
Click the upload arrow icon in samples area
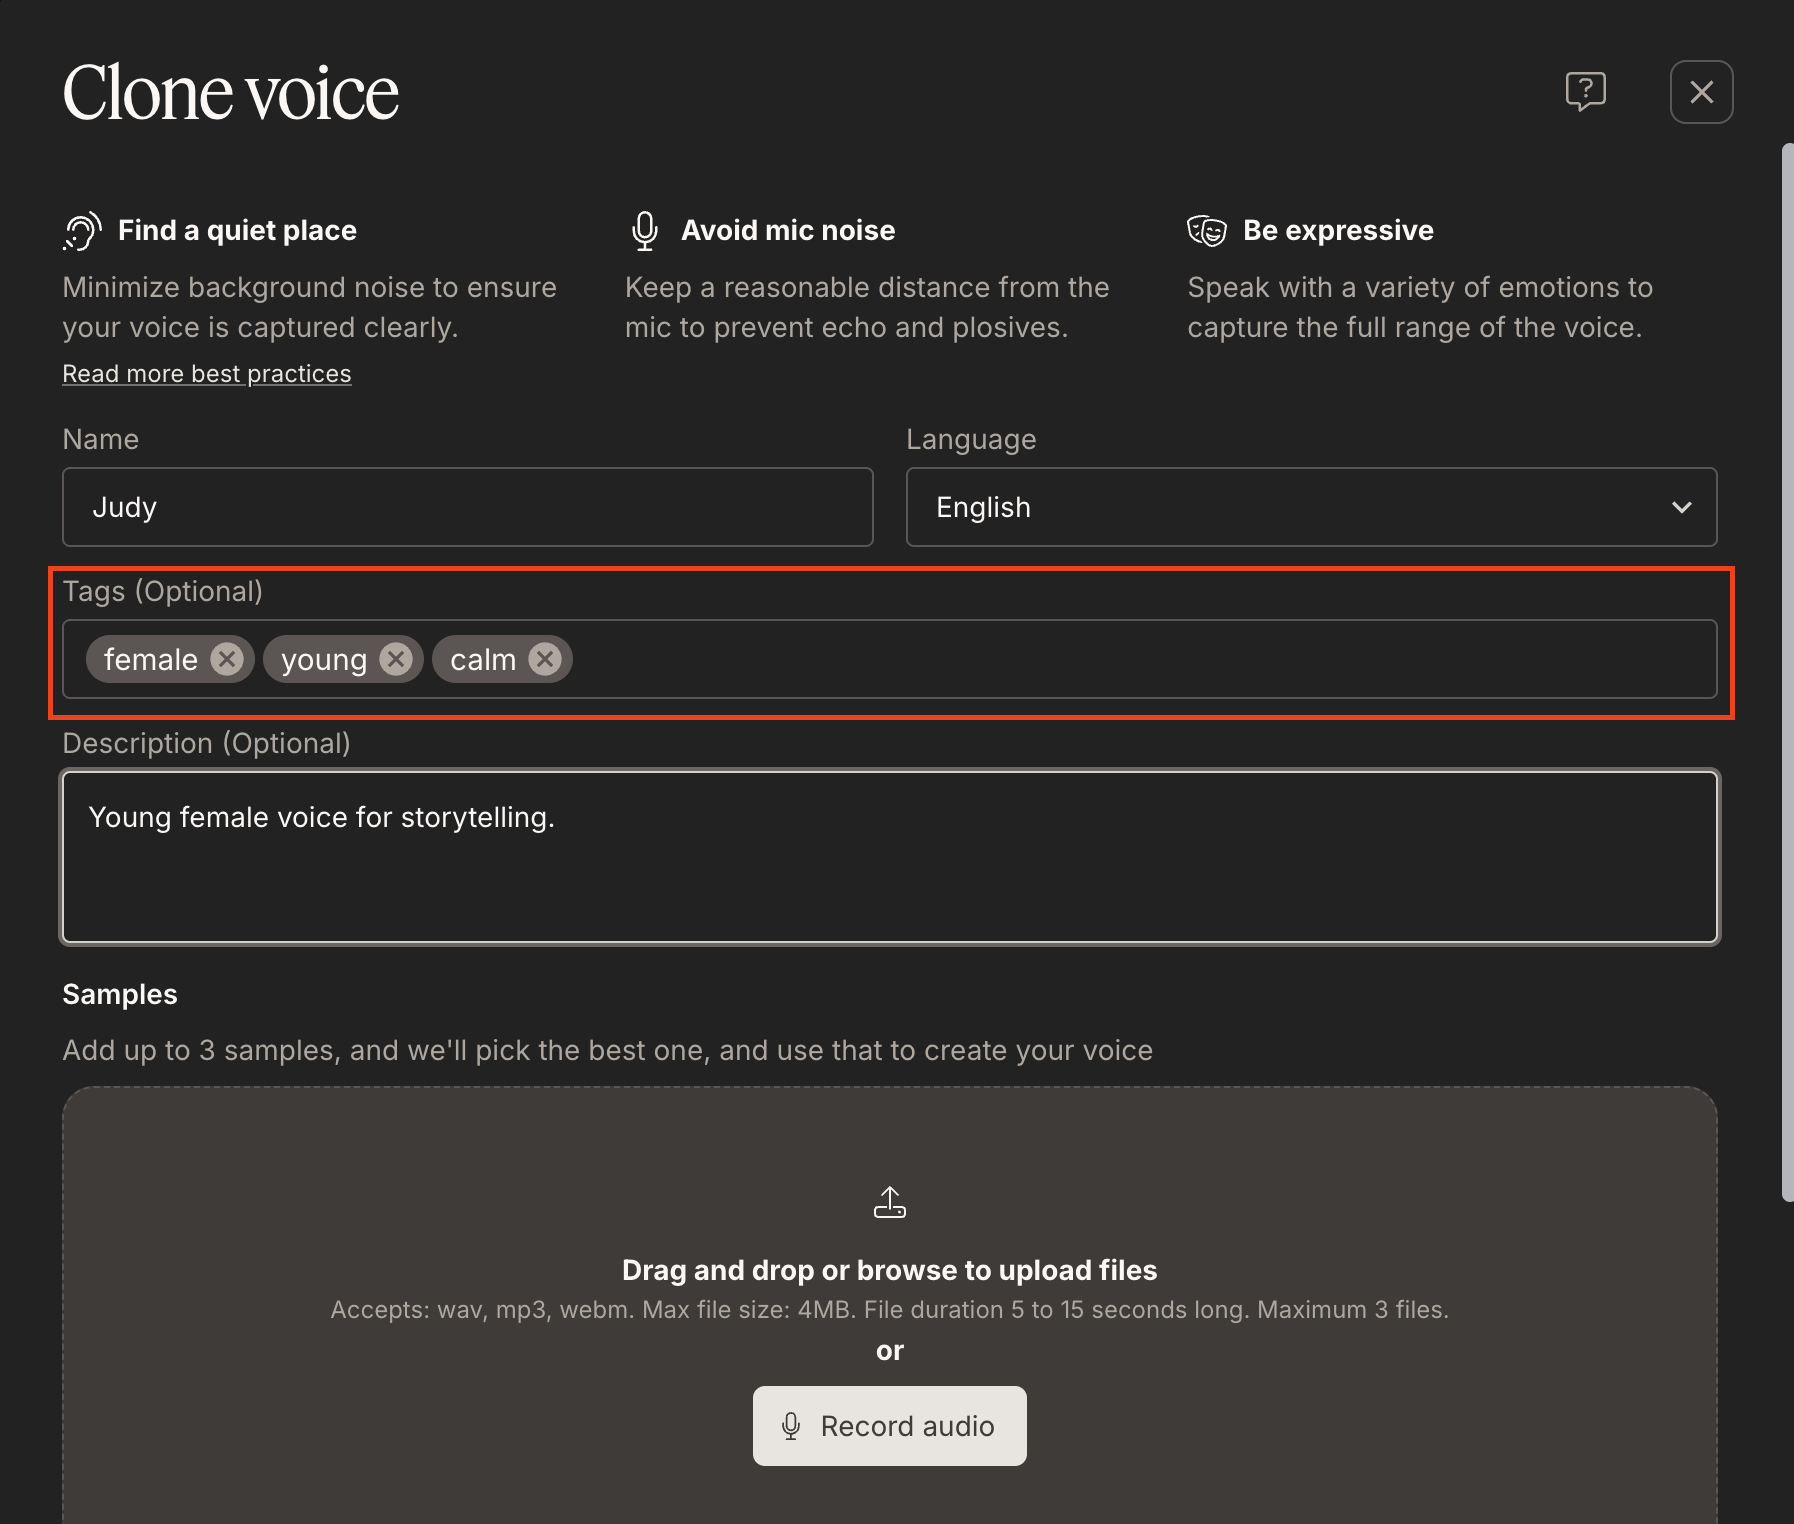click(890, 1201)
